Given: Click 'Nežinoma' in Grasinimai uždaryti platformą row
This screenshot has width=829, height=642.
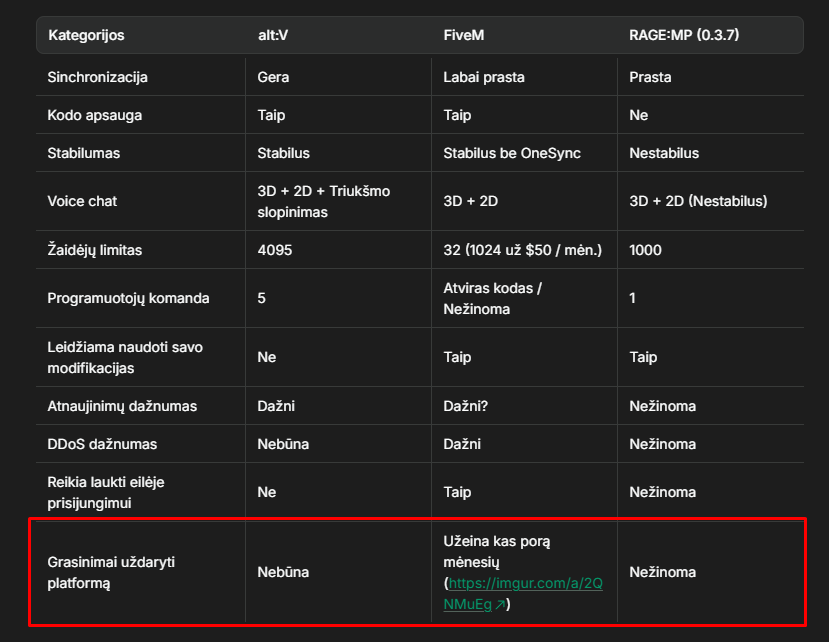Looking at the screenshot, I should click(662, 572).
